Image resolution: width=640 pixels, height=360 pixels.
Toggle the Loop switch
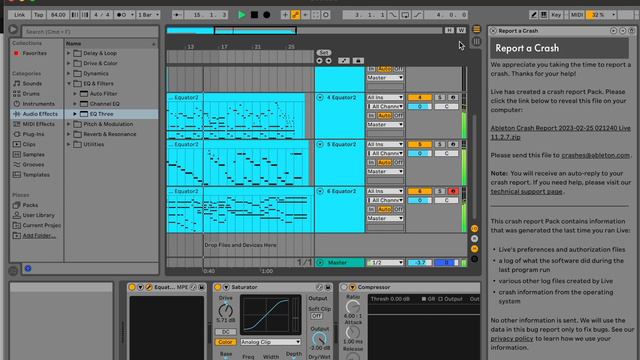click(405, 15)
